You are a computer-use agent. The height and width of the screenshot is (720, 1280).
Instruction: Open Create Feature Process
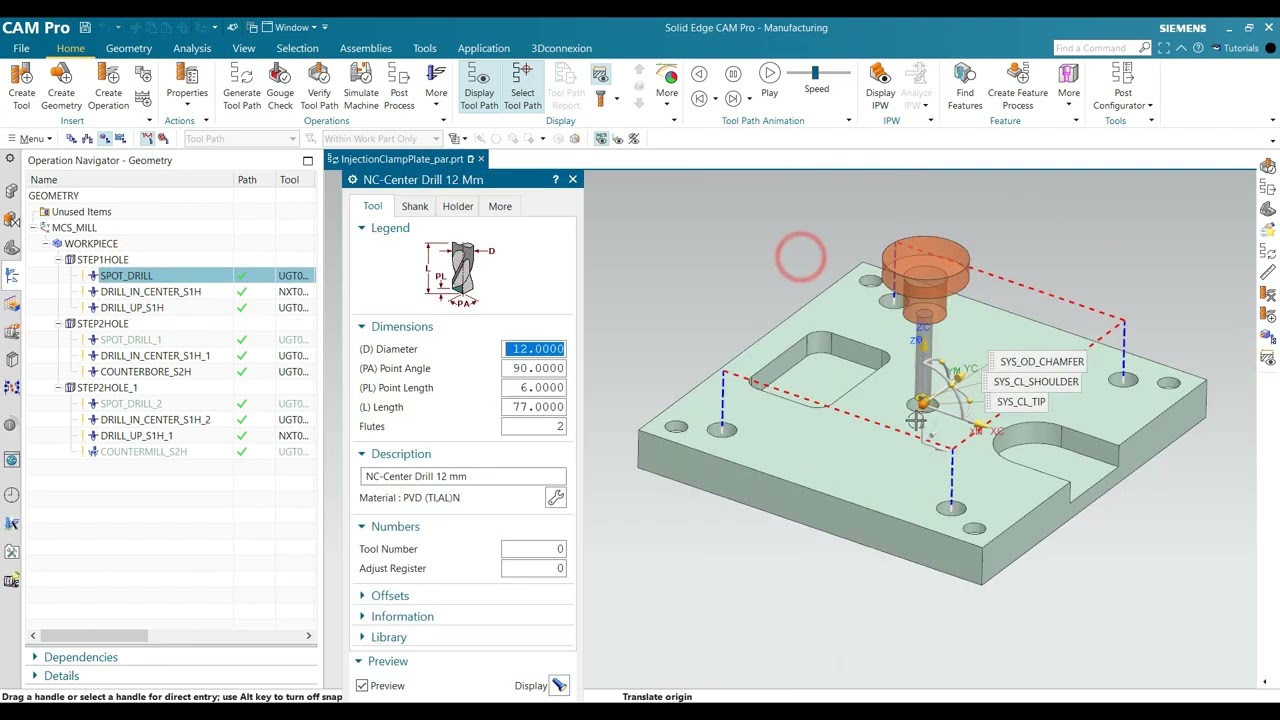point(1018,86)
